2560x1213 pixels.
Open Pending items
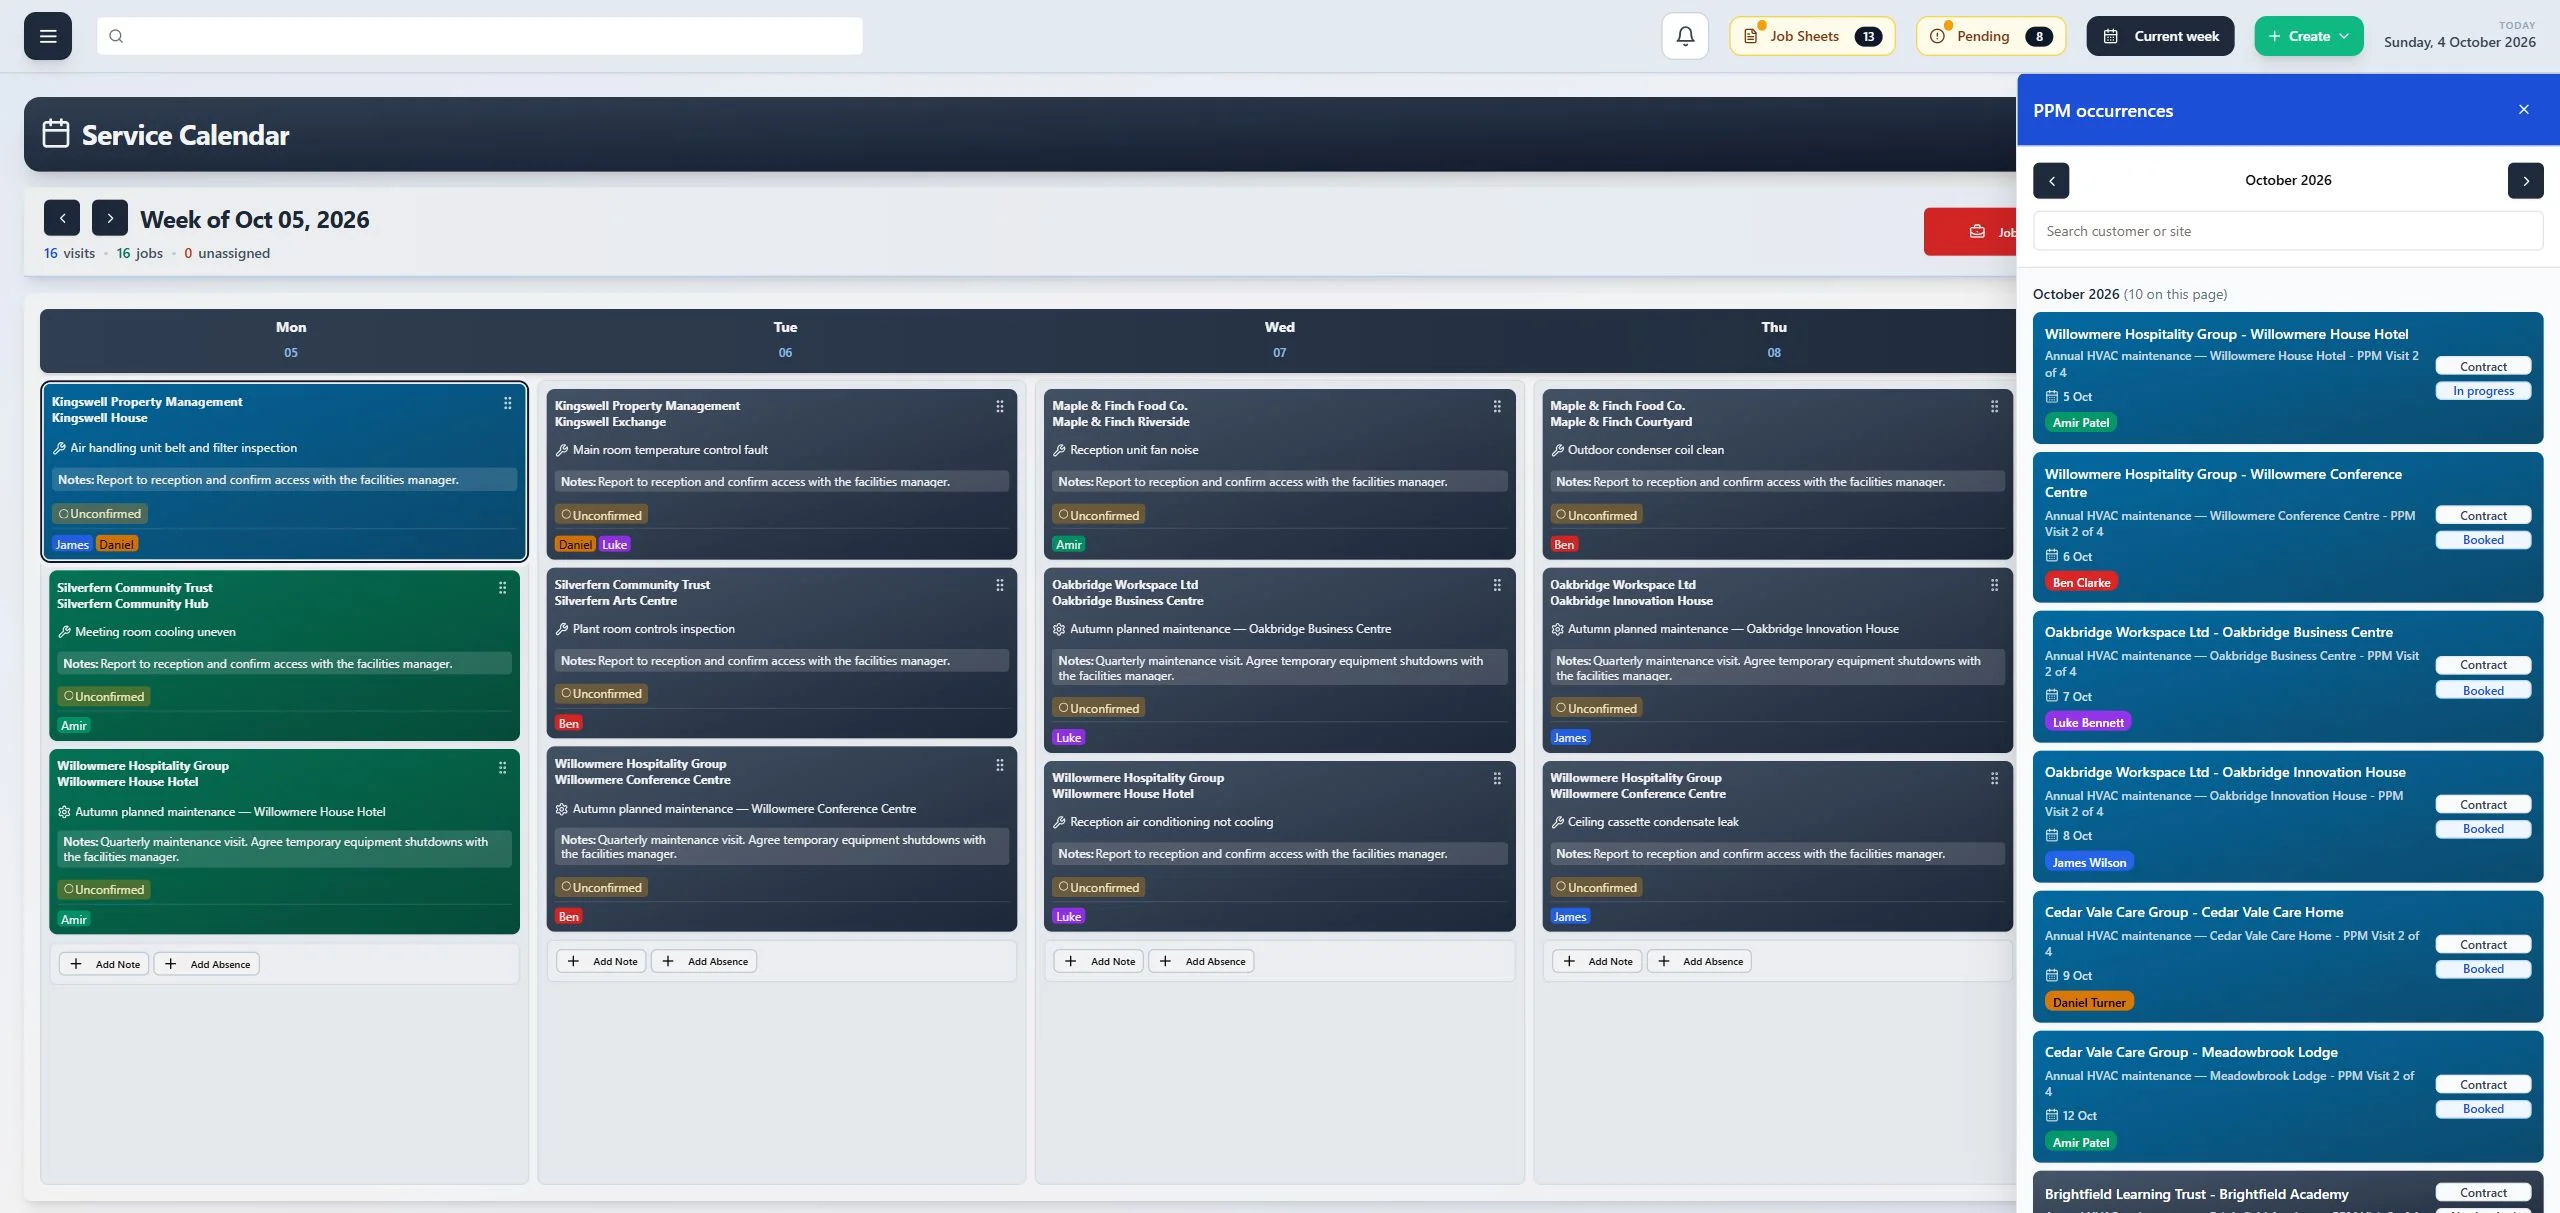coord(1991,36)
